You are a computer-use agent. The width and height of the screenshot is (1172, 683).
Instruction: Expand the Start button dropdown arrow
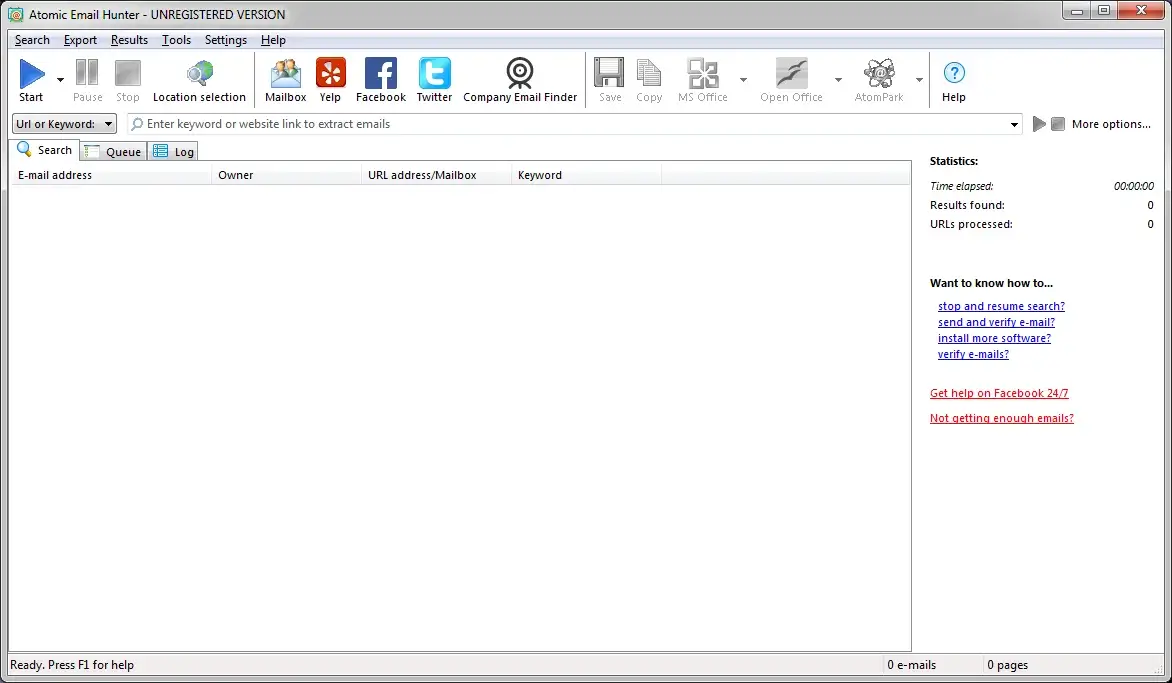[58, 79]
